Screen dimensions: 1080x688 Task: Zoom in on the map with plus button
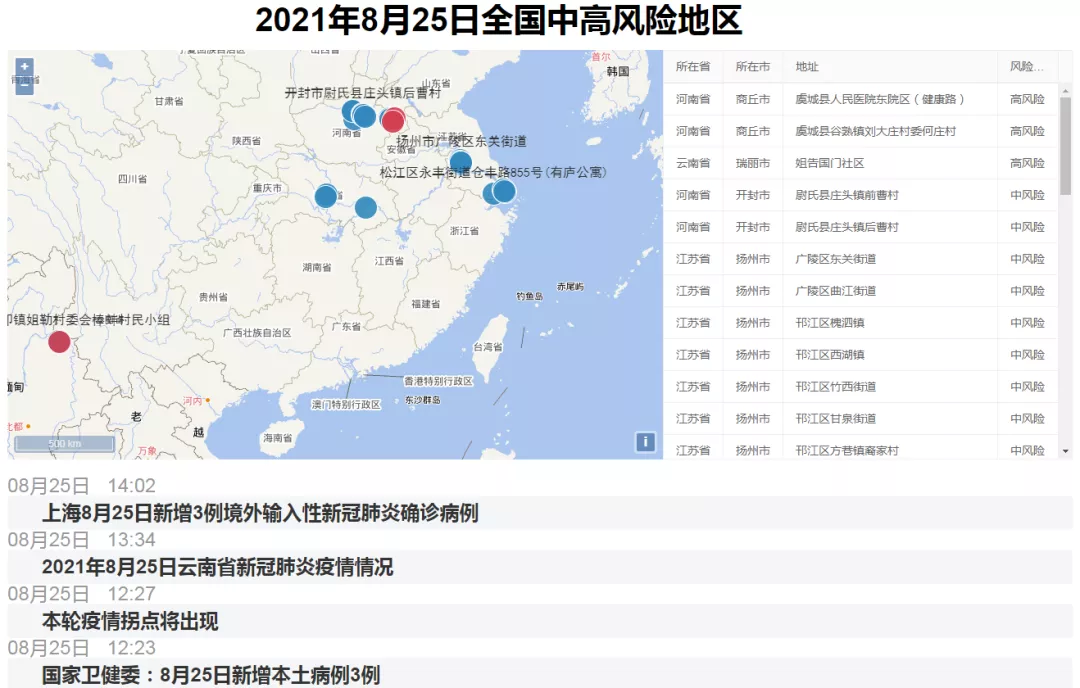24,67
